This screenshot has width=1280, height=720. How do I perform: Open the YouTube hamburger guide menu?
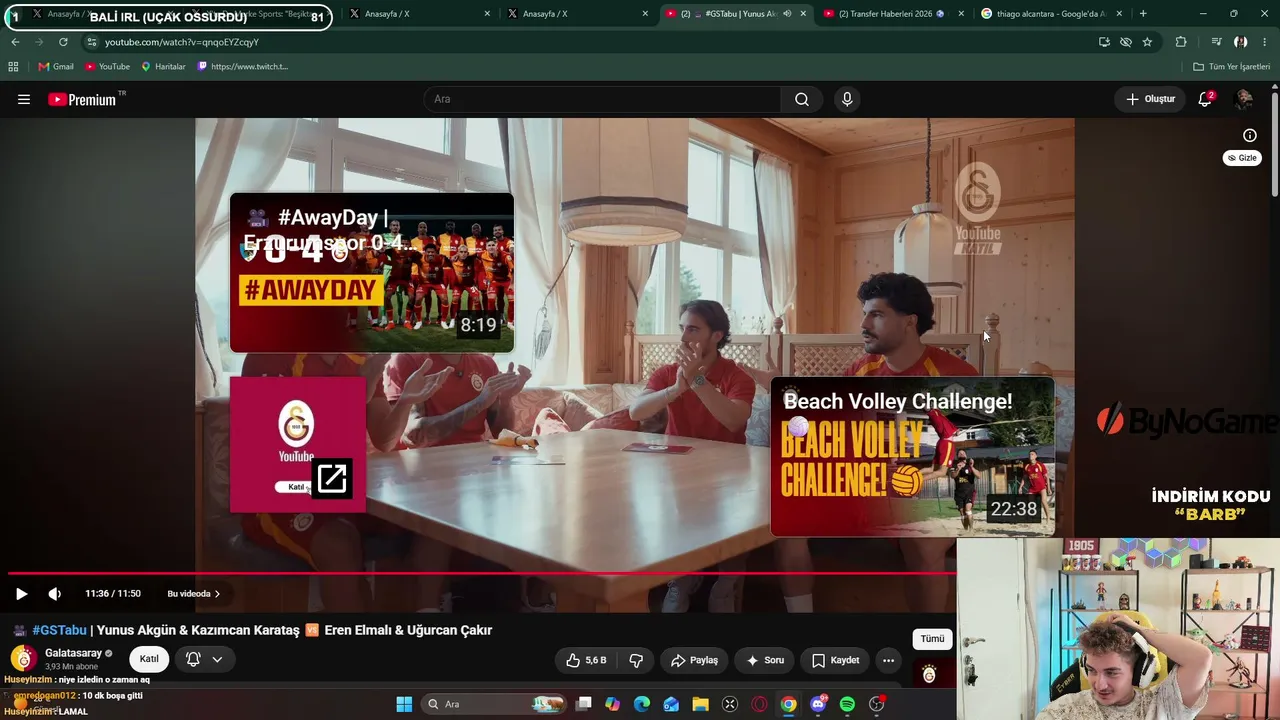point(24,99)
